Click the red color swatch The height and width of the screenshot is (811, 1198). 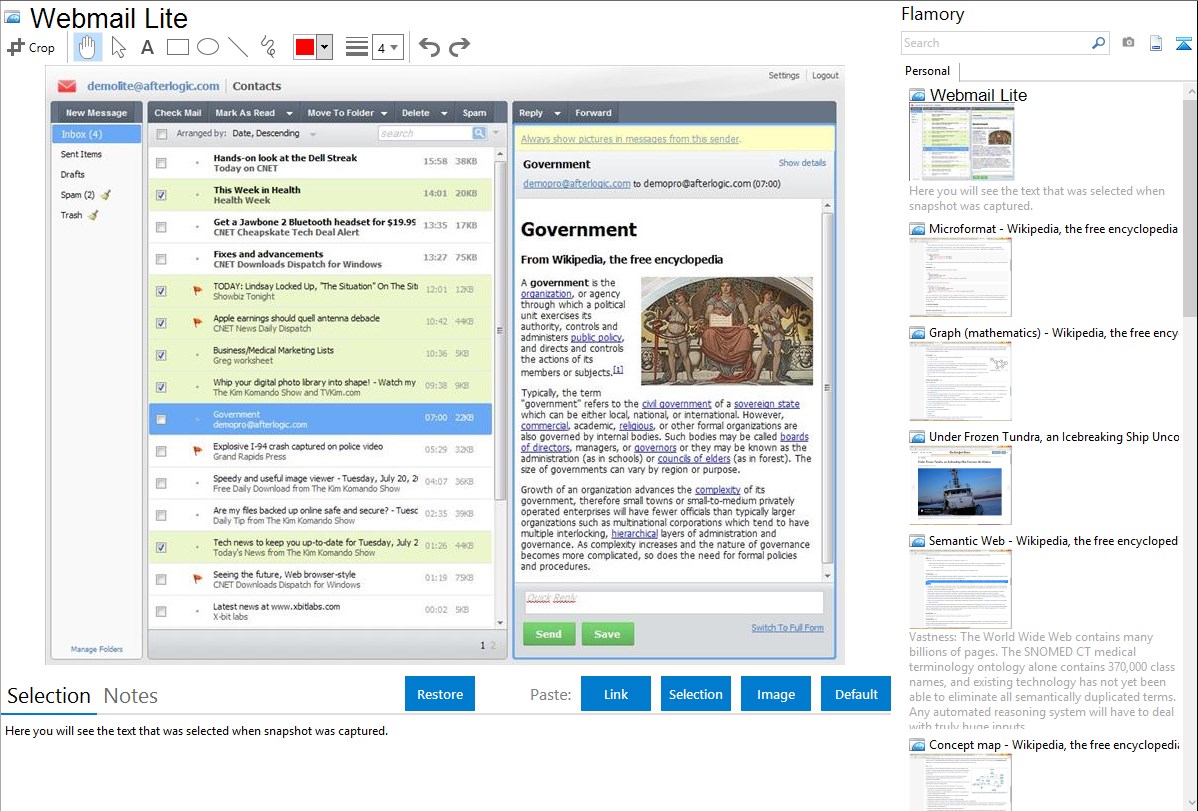point(305,47)
